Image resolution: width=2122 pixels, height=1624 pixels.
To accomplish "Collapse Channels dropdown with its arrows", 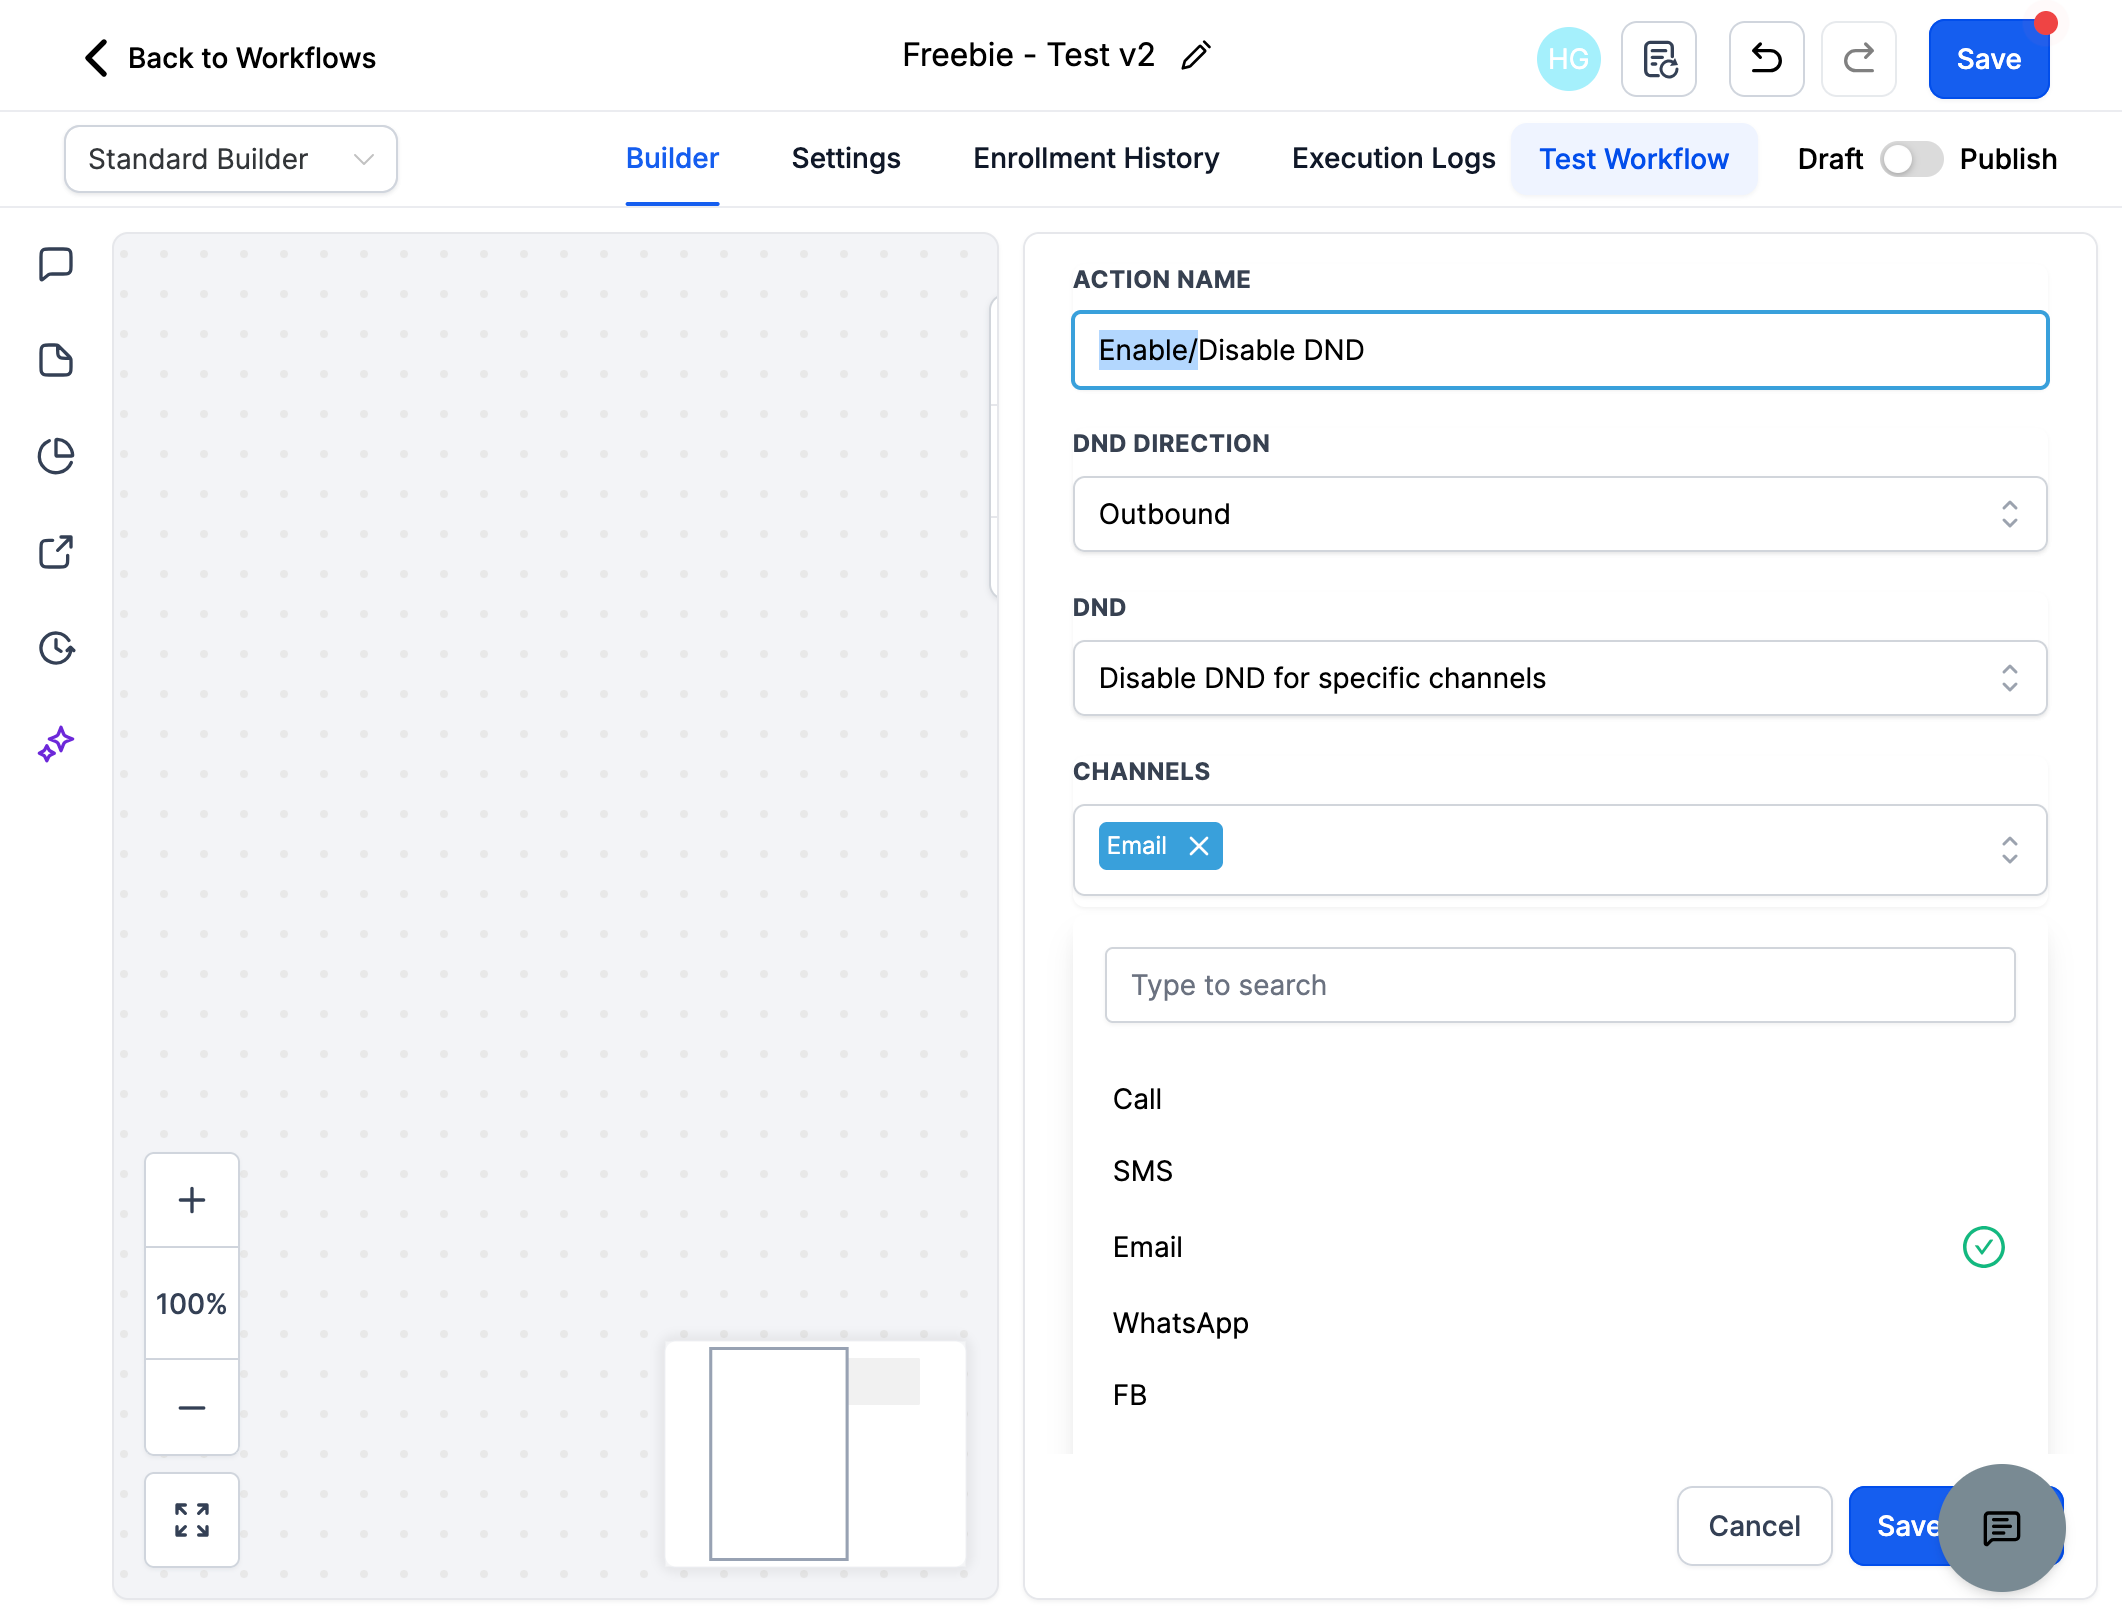I will 2010,850.
